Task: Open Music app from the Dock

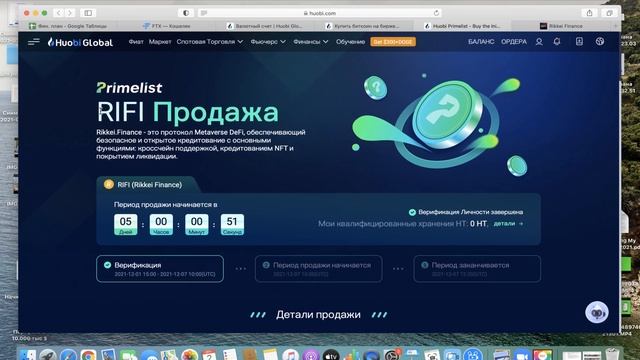Action: point(290,354)
